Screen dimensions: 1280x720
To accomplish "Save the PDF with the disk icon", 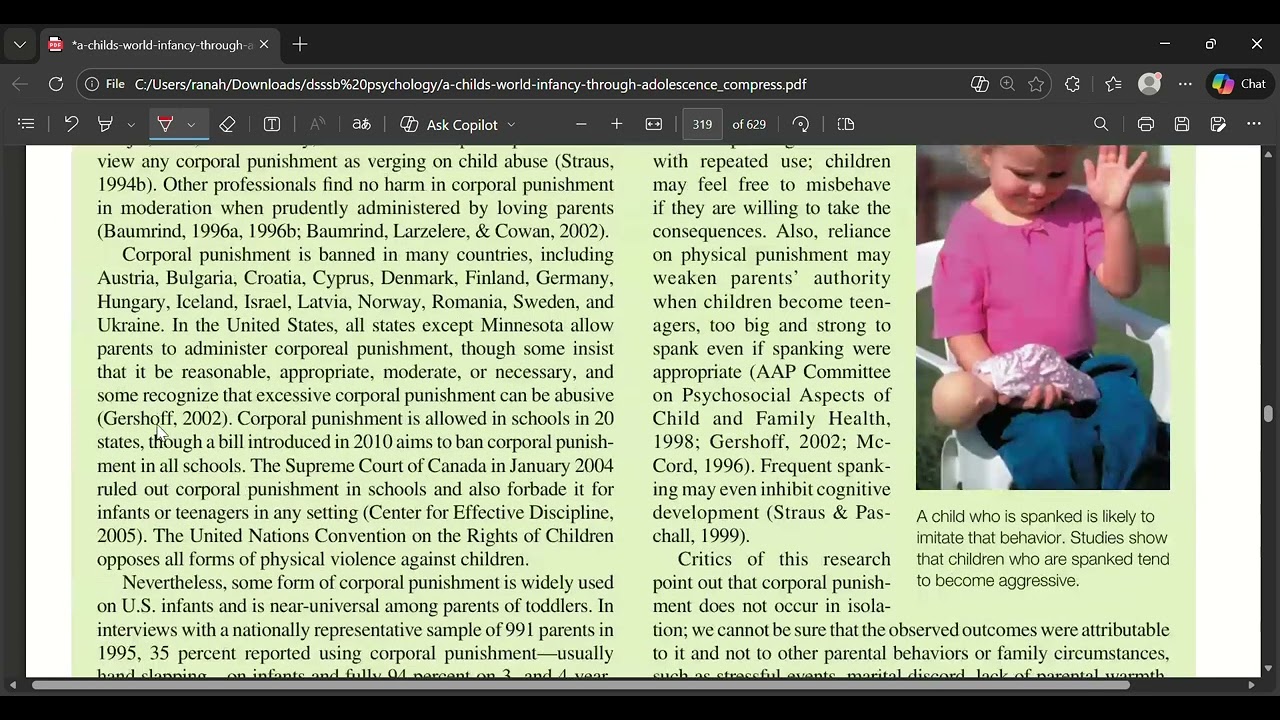I will [x=1182, y=124].
